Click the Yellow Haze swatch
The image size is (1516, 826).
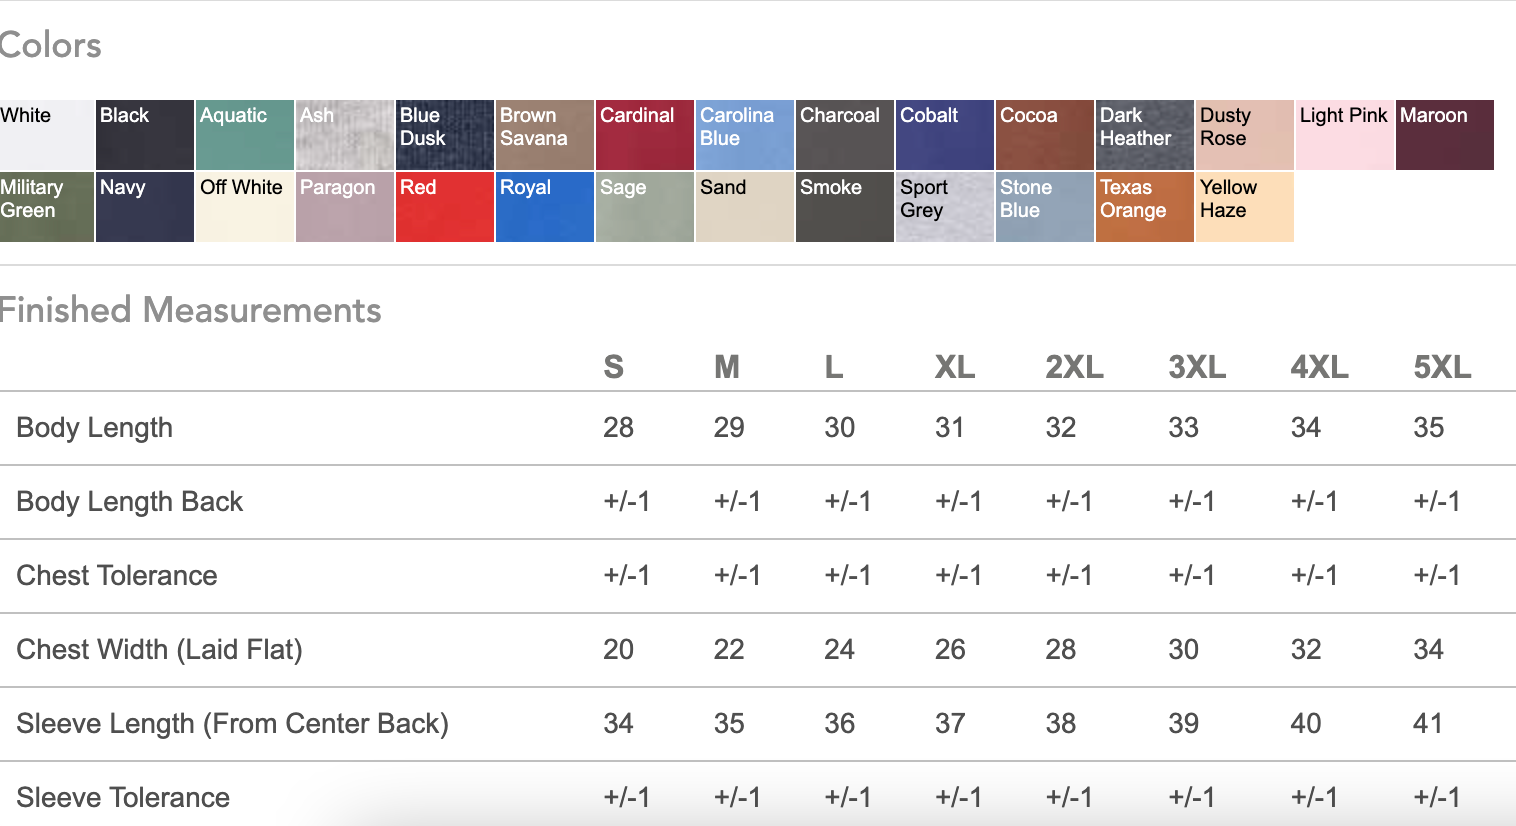[1245, 207]
